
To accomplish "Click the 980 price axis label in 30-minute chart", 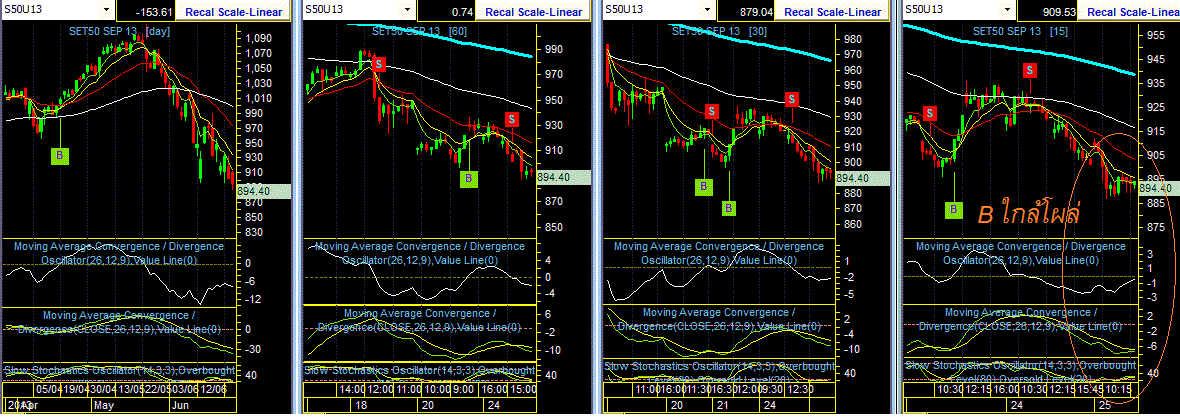I will [x=852, y=39].
